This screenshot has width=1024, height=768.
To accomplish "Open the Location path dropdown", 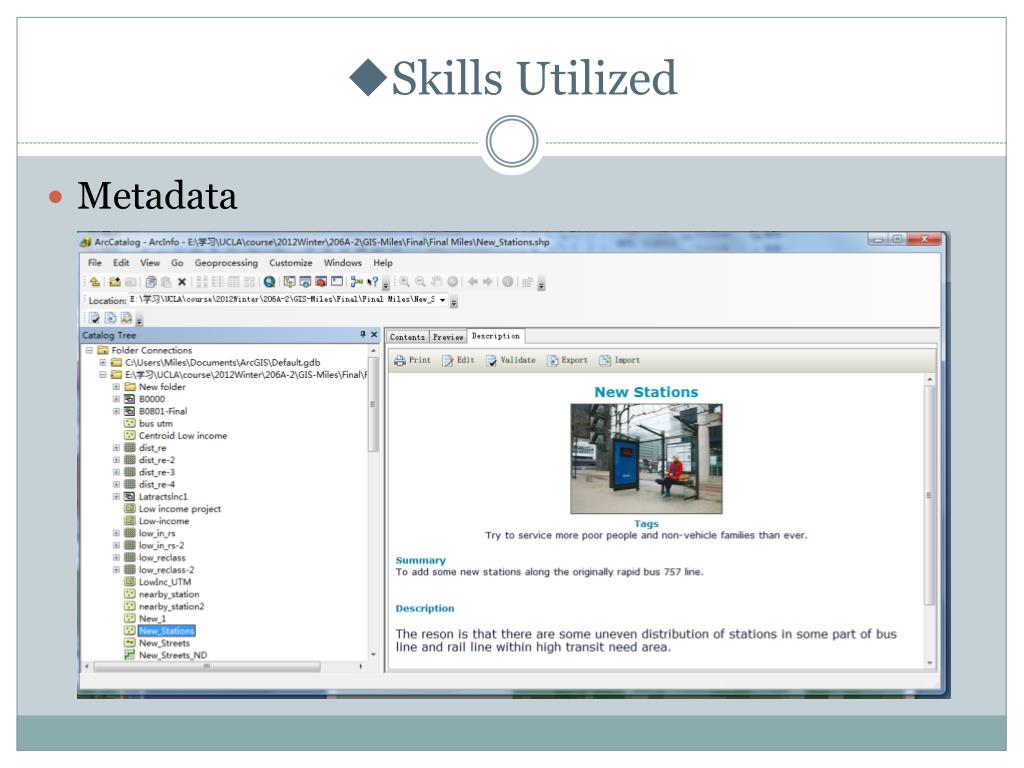I will click(x=443, y=300).
